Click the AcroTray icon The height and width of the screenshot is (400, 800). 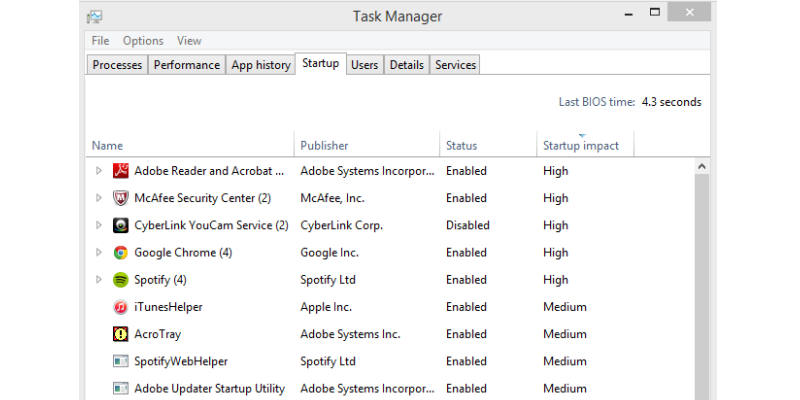coord(120,334)
